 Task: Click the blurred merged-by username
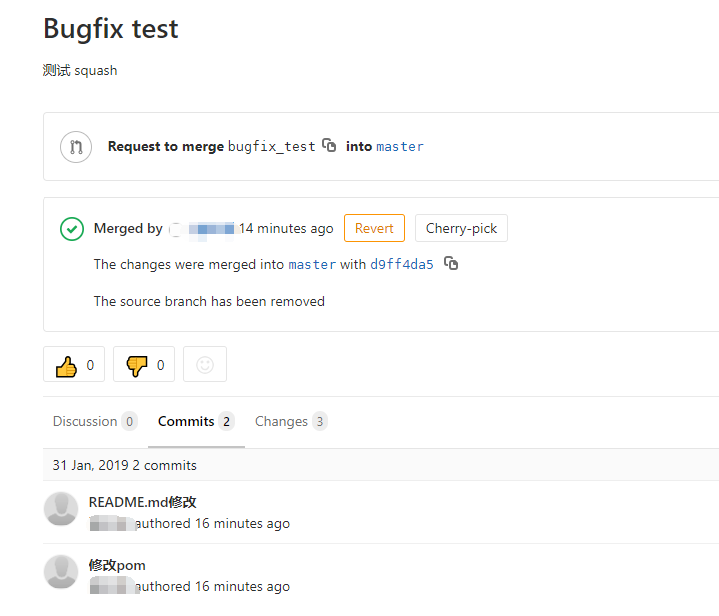pyautogui.click(x=203, y=228)
